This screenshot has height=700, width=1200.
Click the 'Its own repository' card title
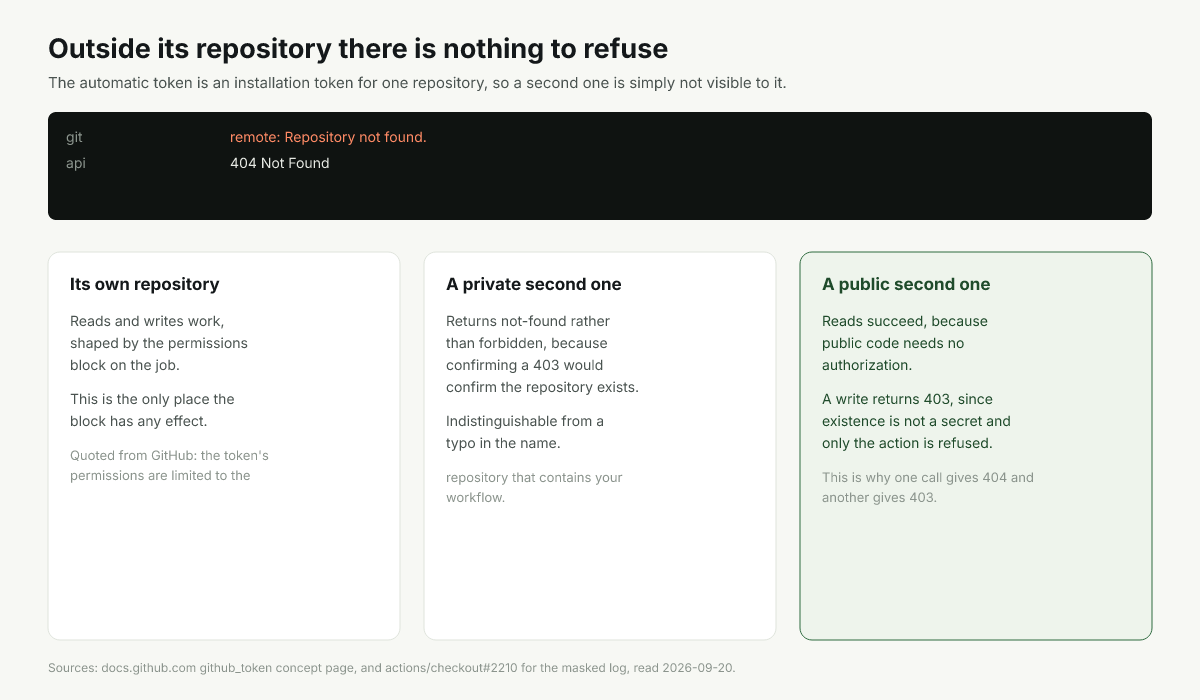[x=144, y=284]
